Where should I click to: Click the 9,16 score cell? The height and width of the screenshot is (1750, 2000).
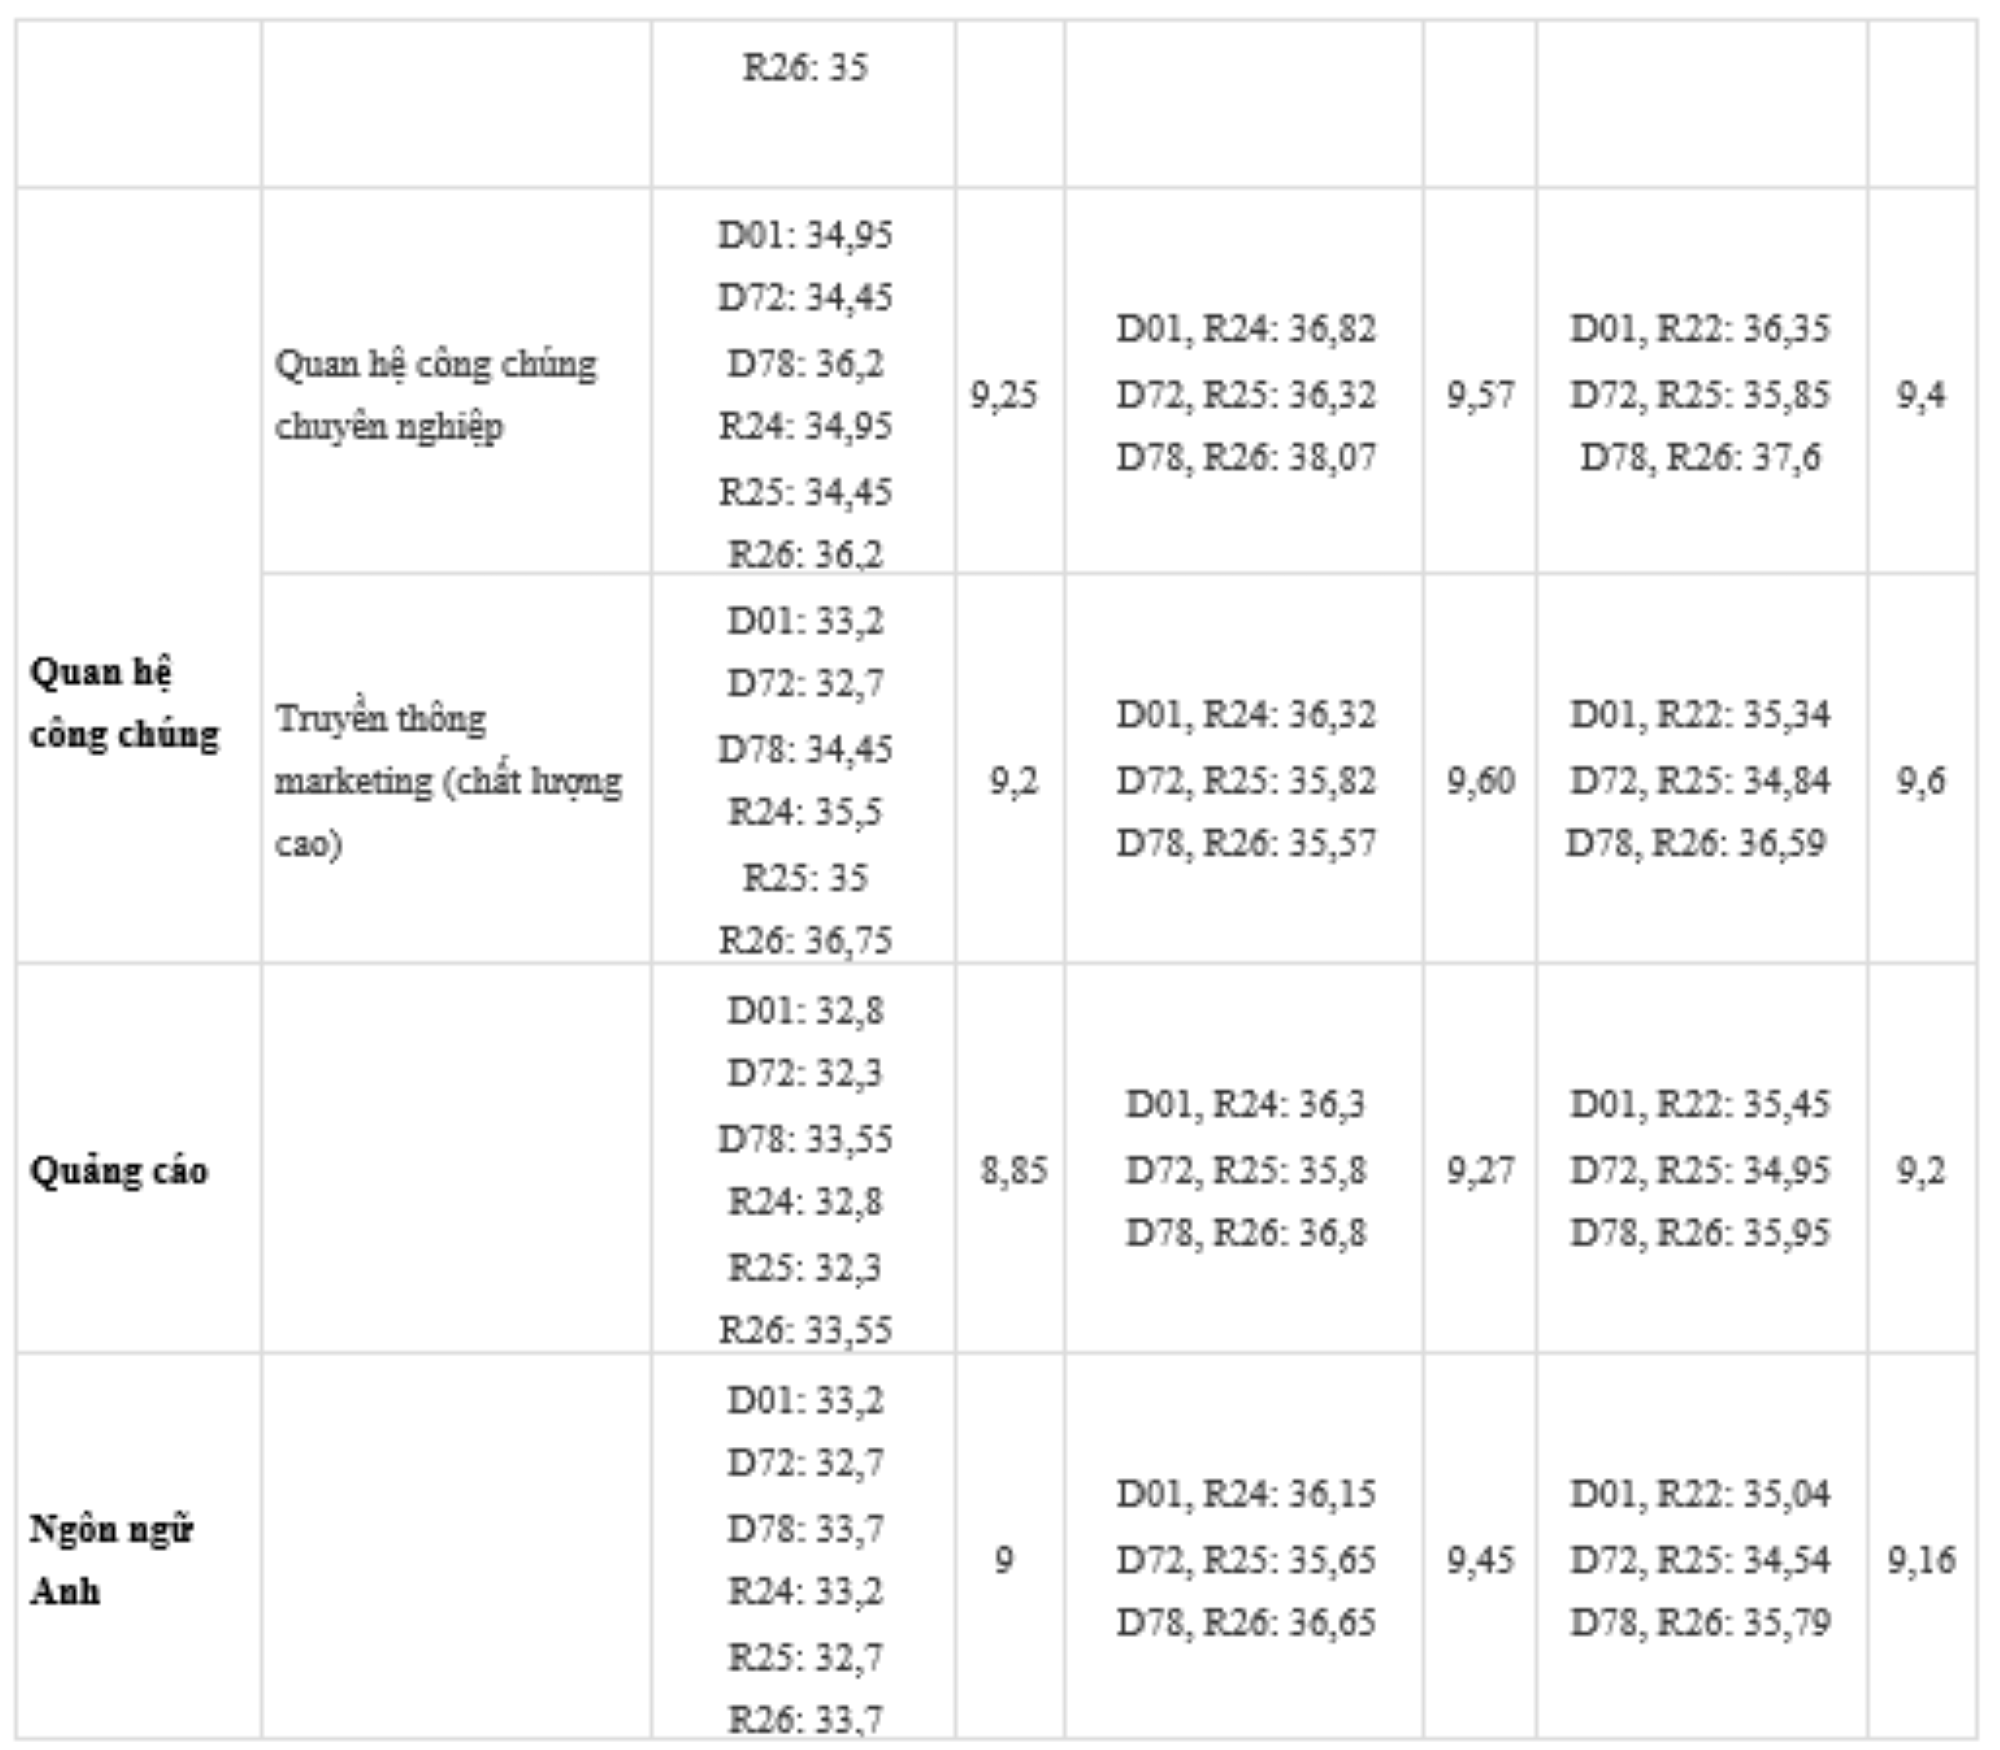click(x=1921, y=1559)
